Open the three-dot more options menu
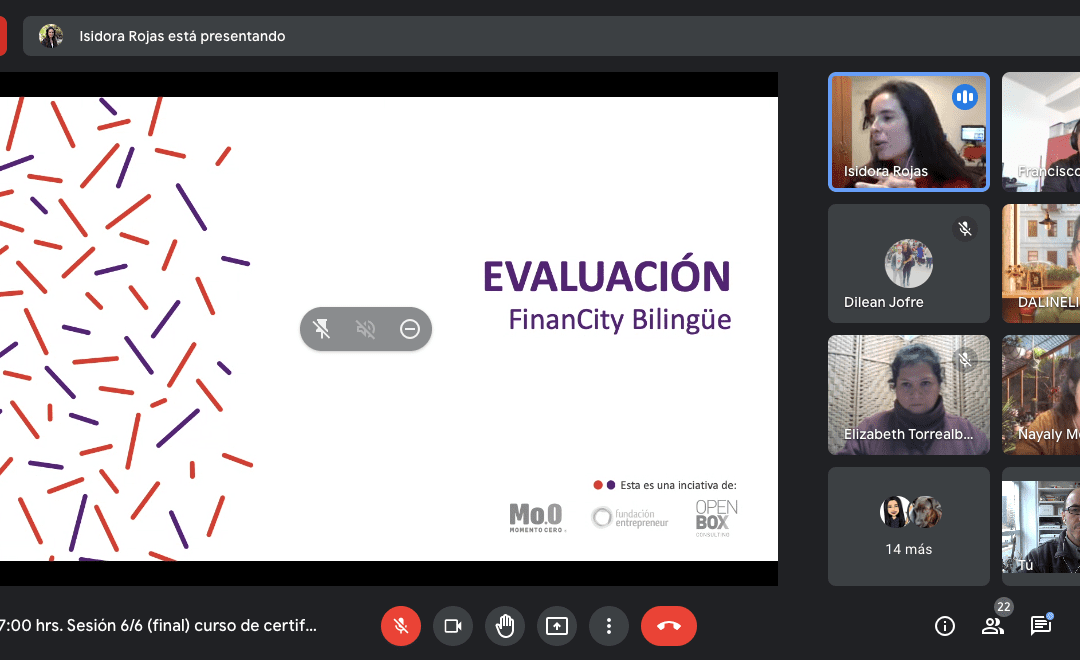This screenshot has width=1080, height=660. [609, 626]
